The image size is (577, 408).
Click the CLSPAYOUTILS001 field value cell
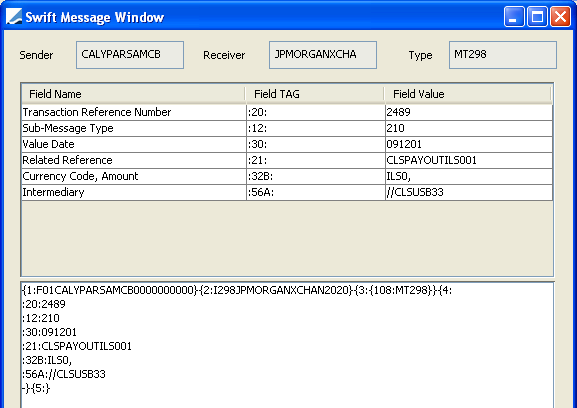coord(469,160)
